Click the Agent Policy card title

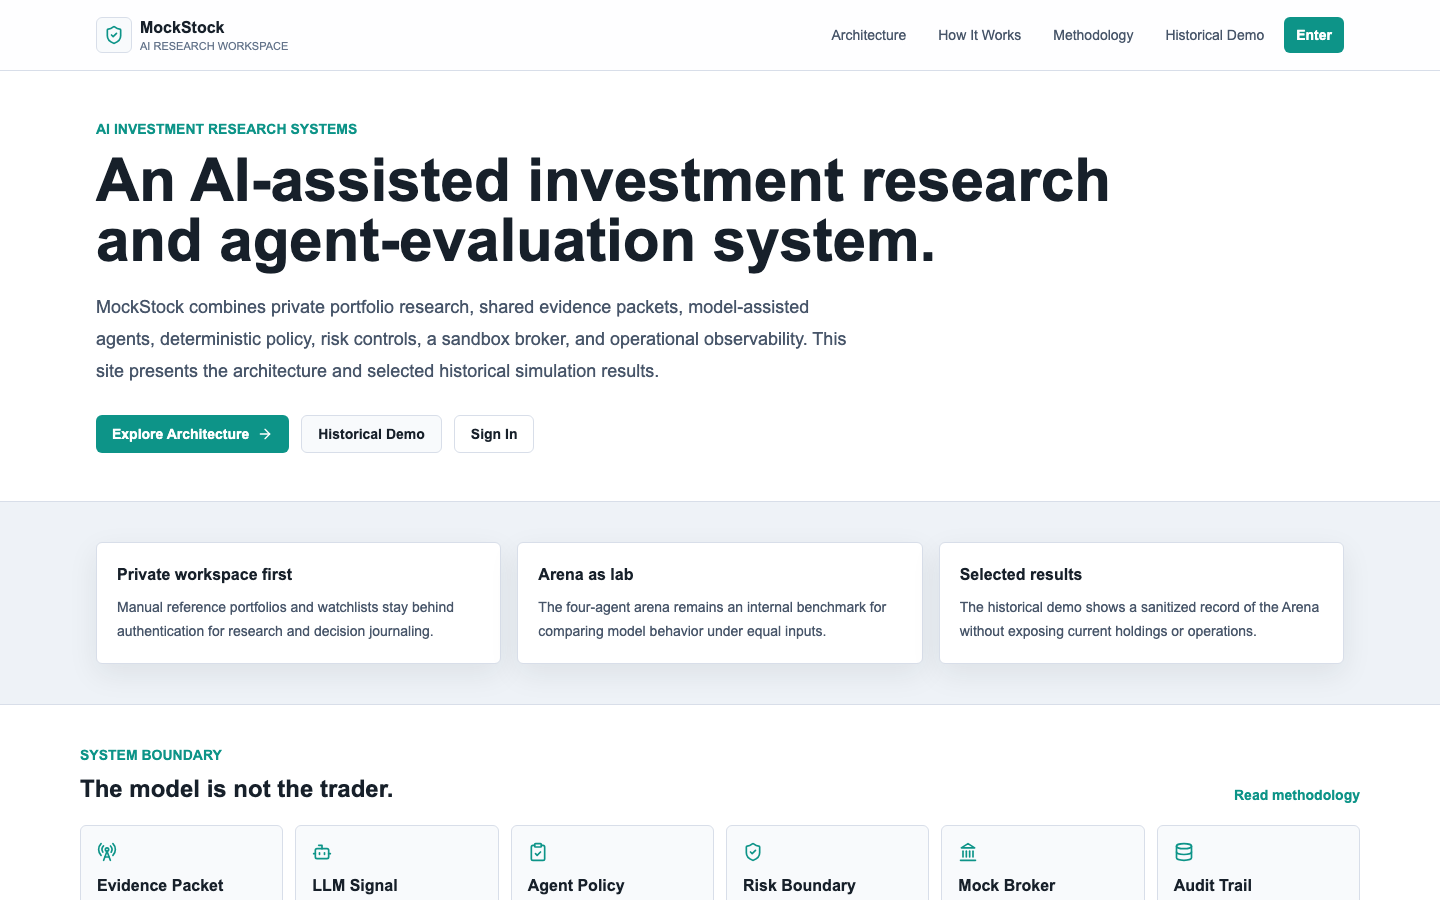point(576,885)
